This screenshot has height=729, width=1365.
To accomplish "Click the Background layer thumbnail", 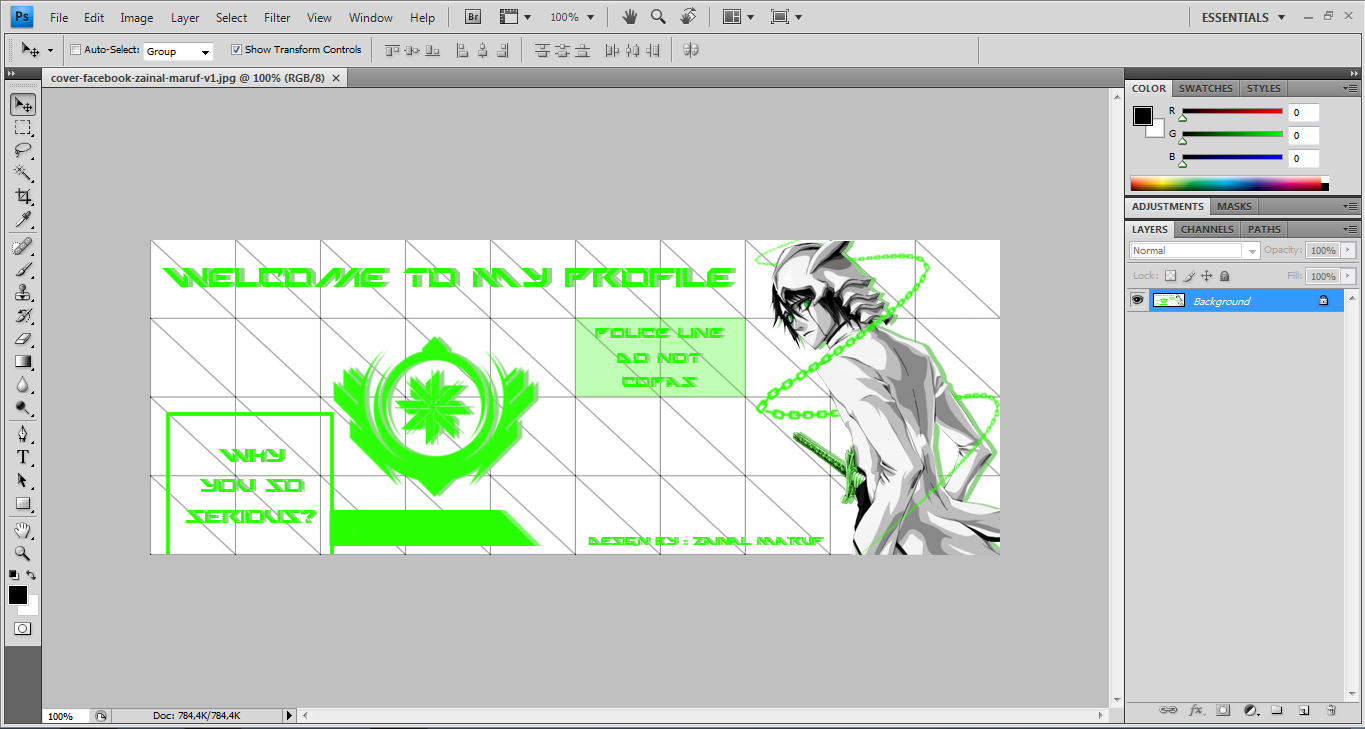I will point(1168,300).
